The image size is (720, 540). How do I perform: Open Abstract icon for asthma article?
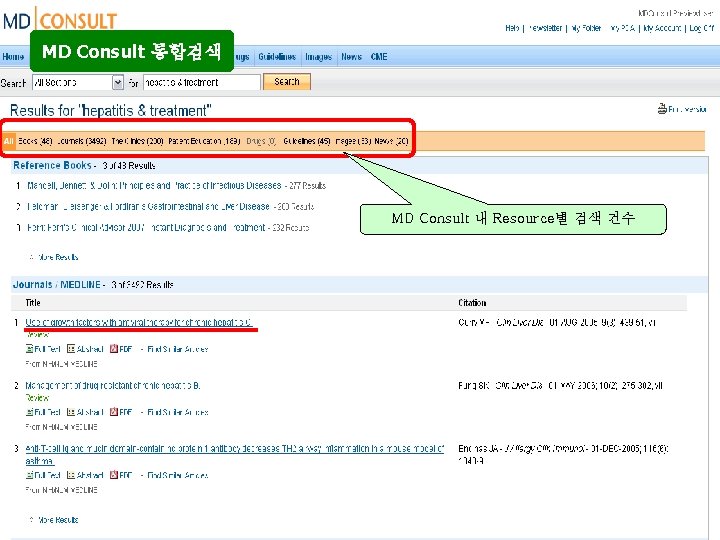click(71, 475)
